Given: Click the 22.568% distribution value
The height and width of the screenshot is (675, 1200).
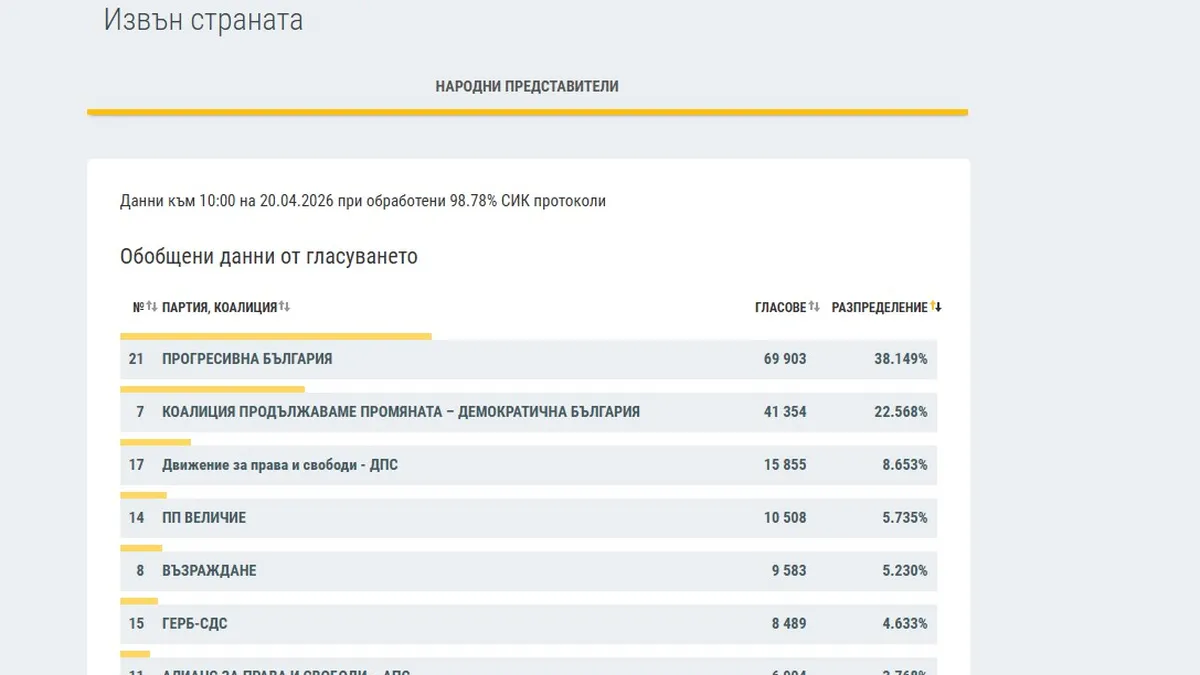Looking at the screenshot, I should 899,412.
